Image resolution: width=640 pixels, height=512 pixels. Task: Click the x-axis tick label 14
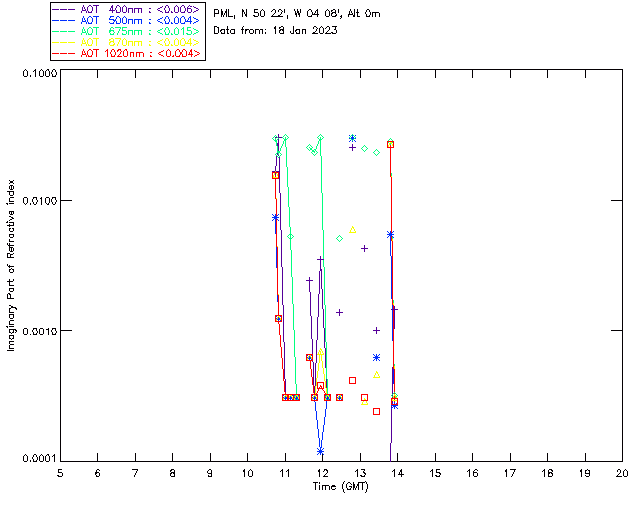point(398,474)
